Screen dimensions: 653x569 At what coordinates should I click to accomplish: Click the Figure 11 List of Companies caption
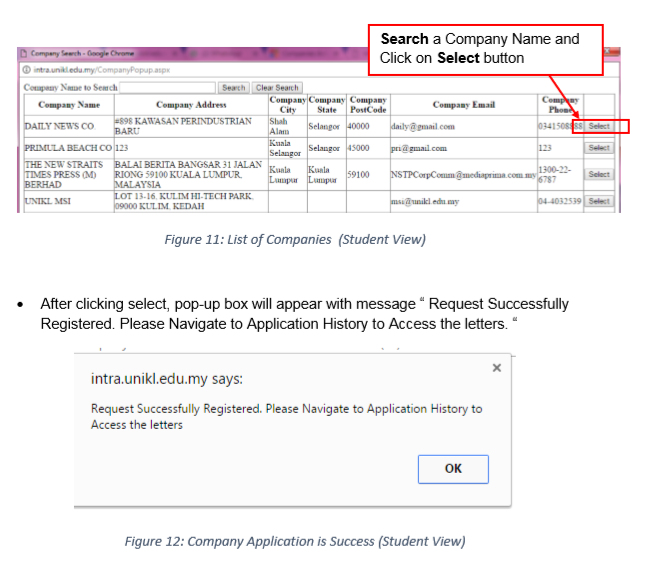(295, 240)
